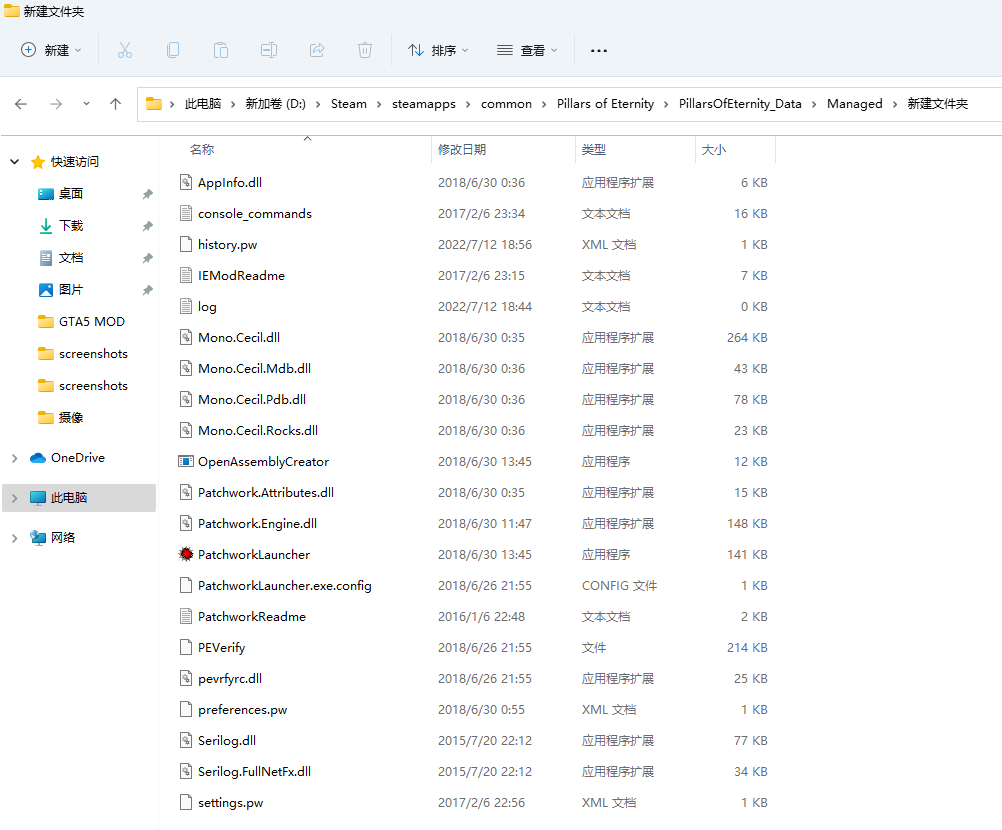Open the 新建 (New) dropdown button
1002x830 pixels.
51,50
